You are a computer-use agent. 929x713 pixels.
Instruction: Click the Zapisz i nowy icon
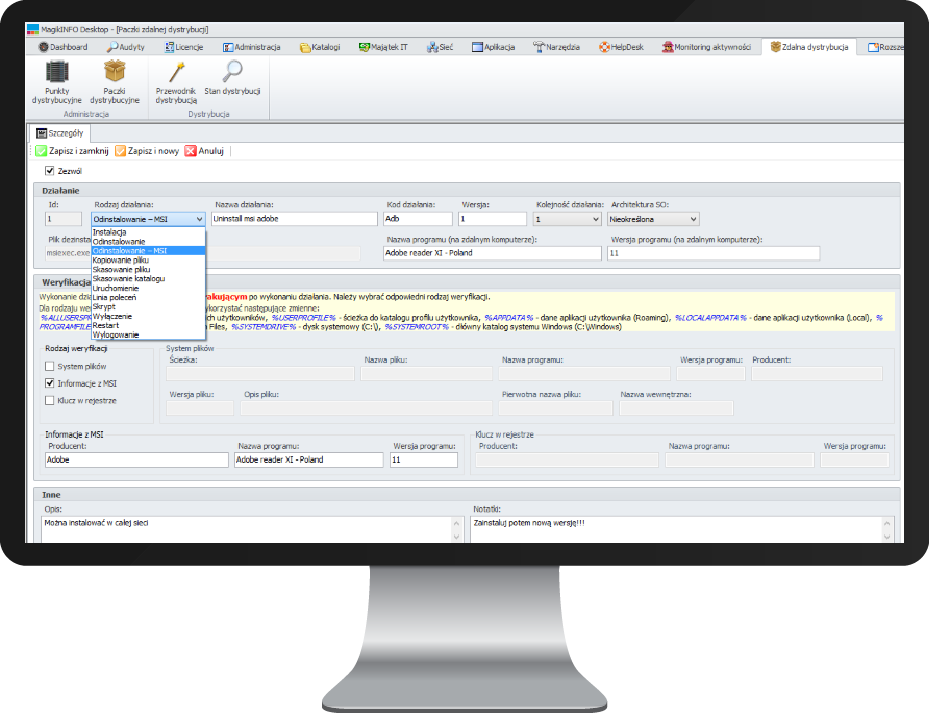[120, 151]
